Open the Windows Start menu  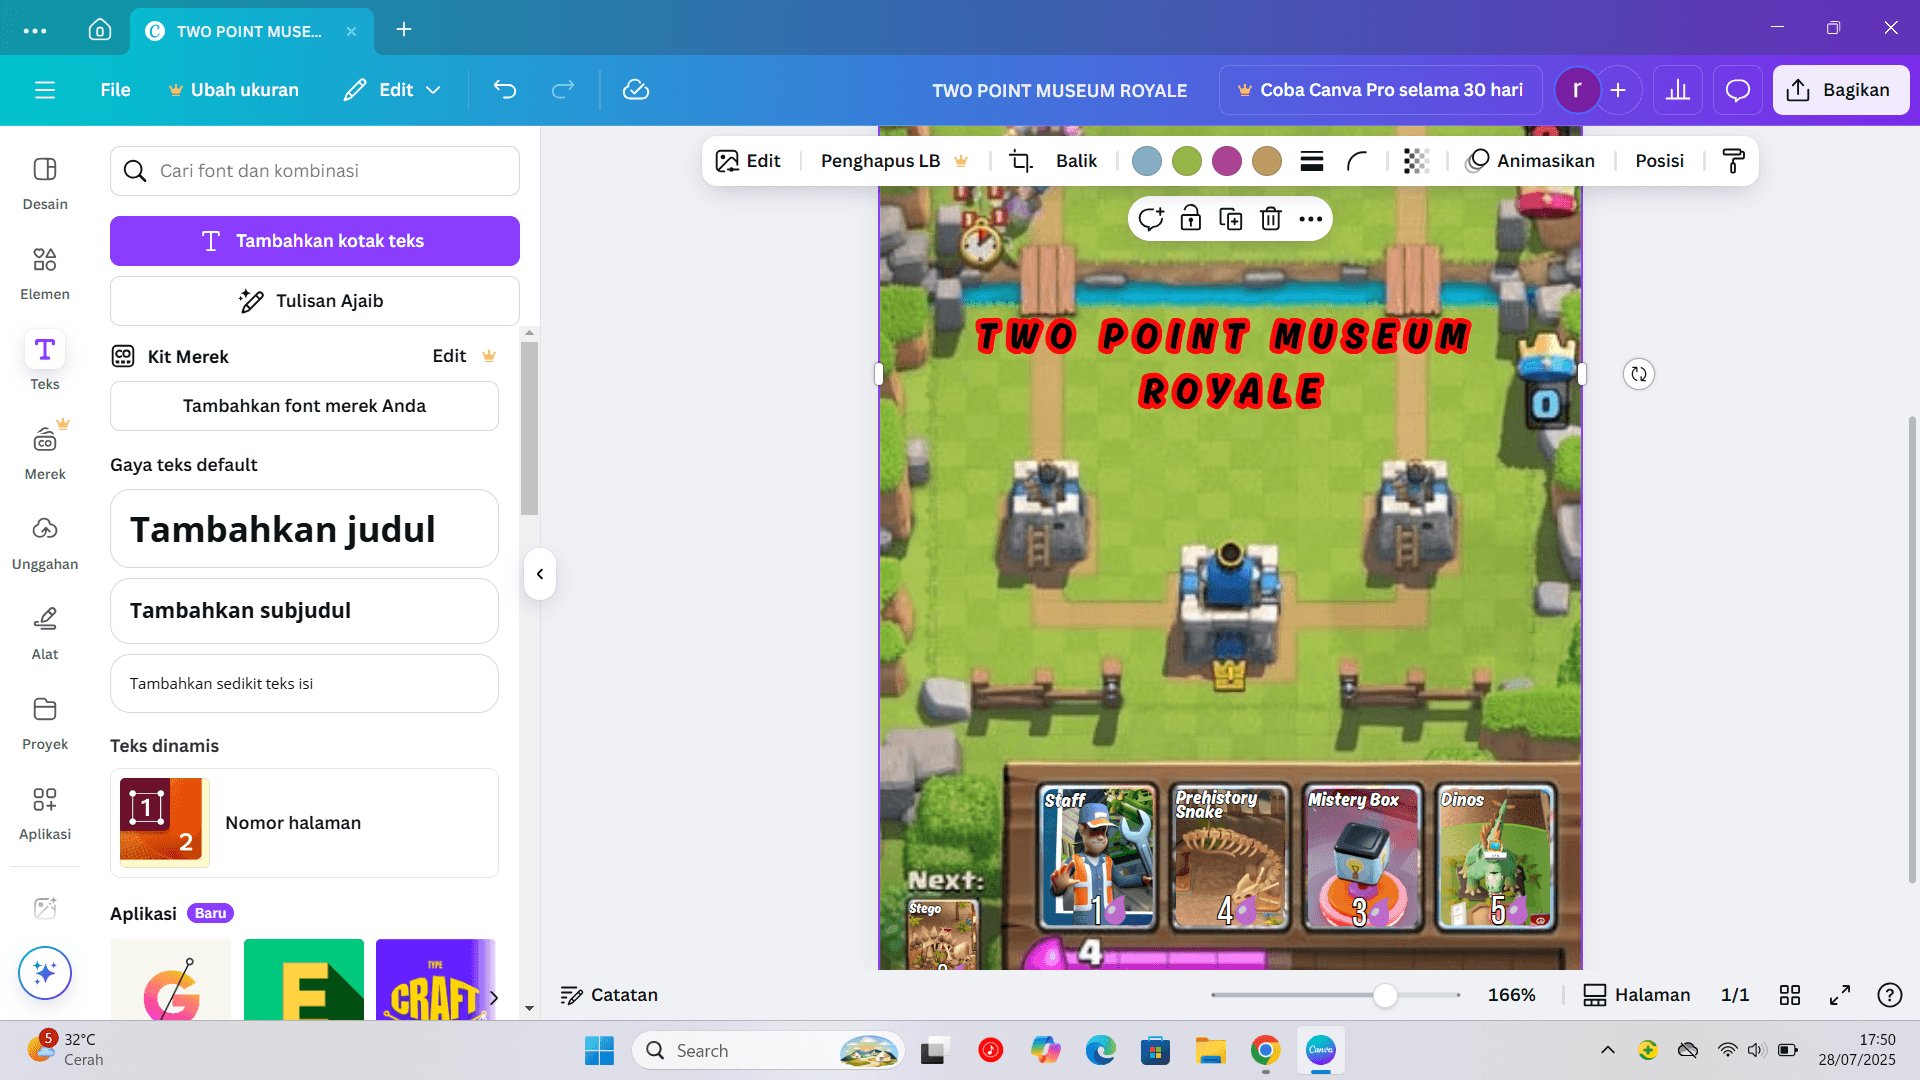(599, 1050)
